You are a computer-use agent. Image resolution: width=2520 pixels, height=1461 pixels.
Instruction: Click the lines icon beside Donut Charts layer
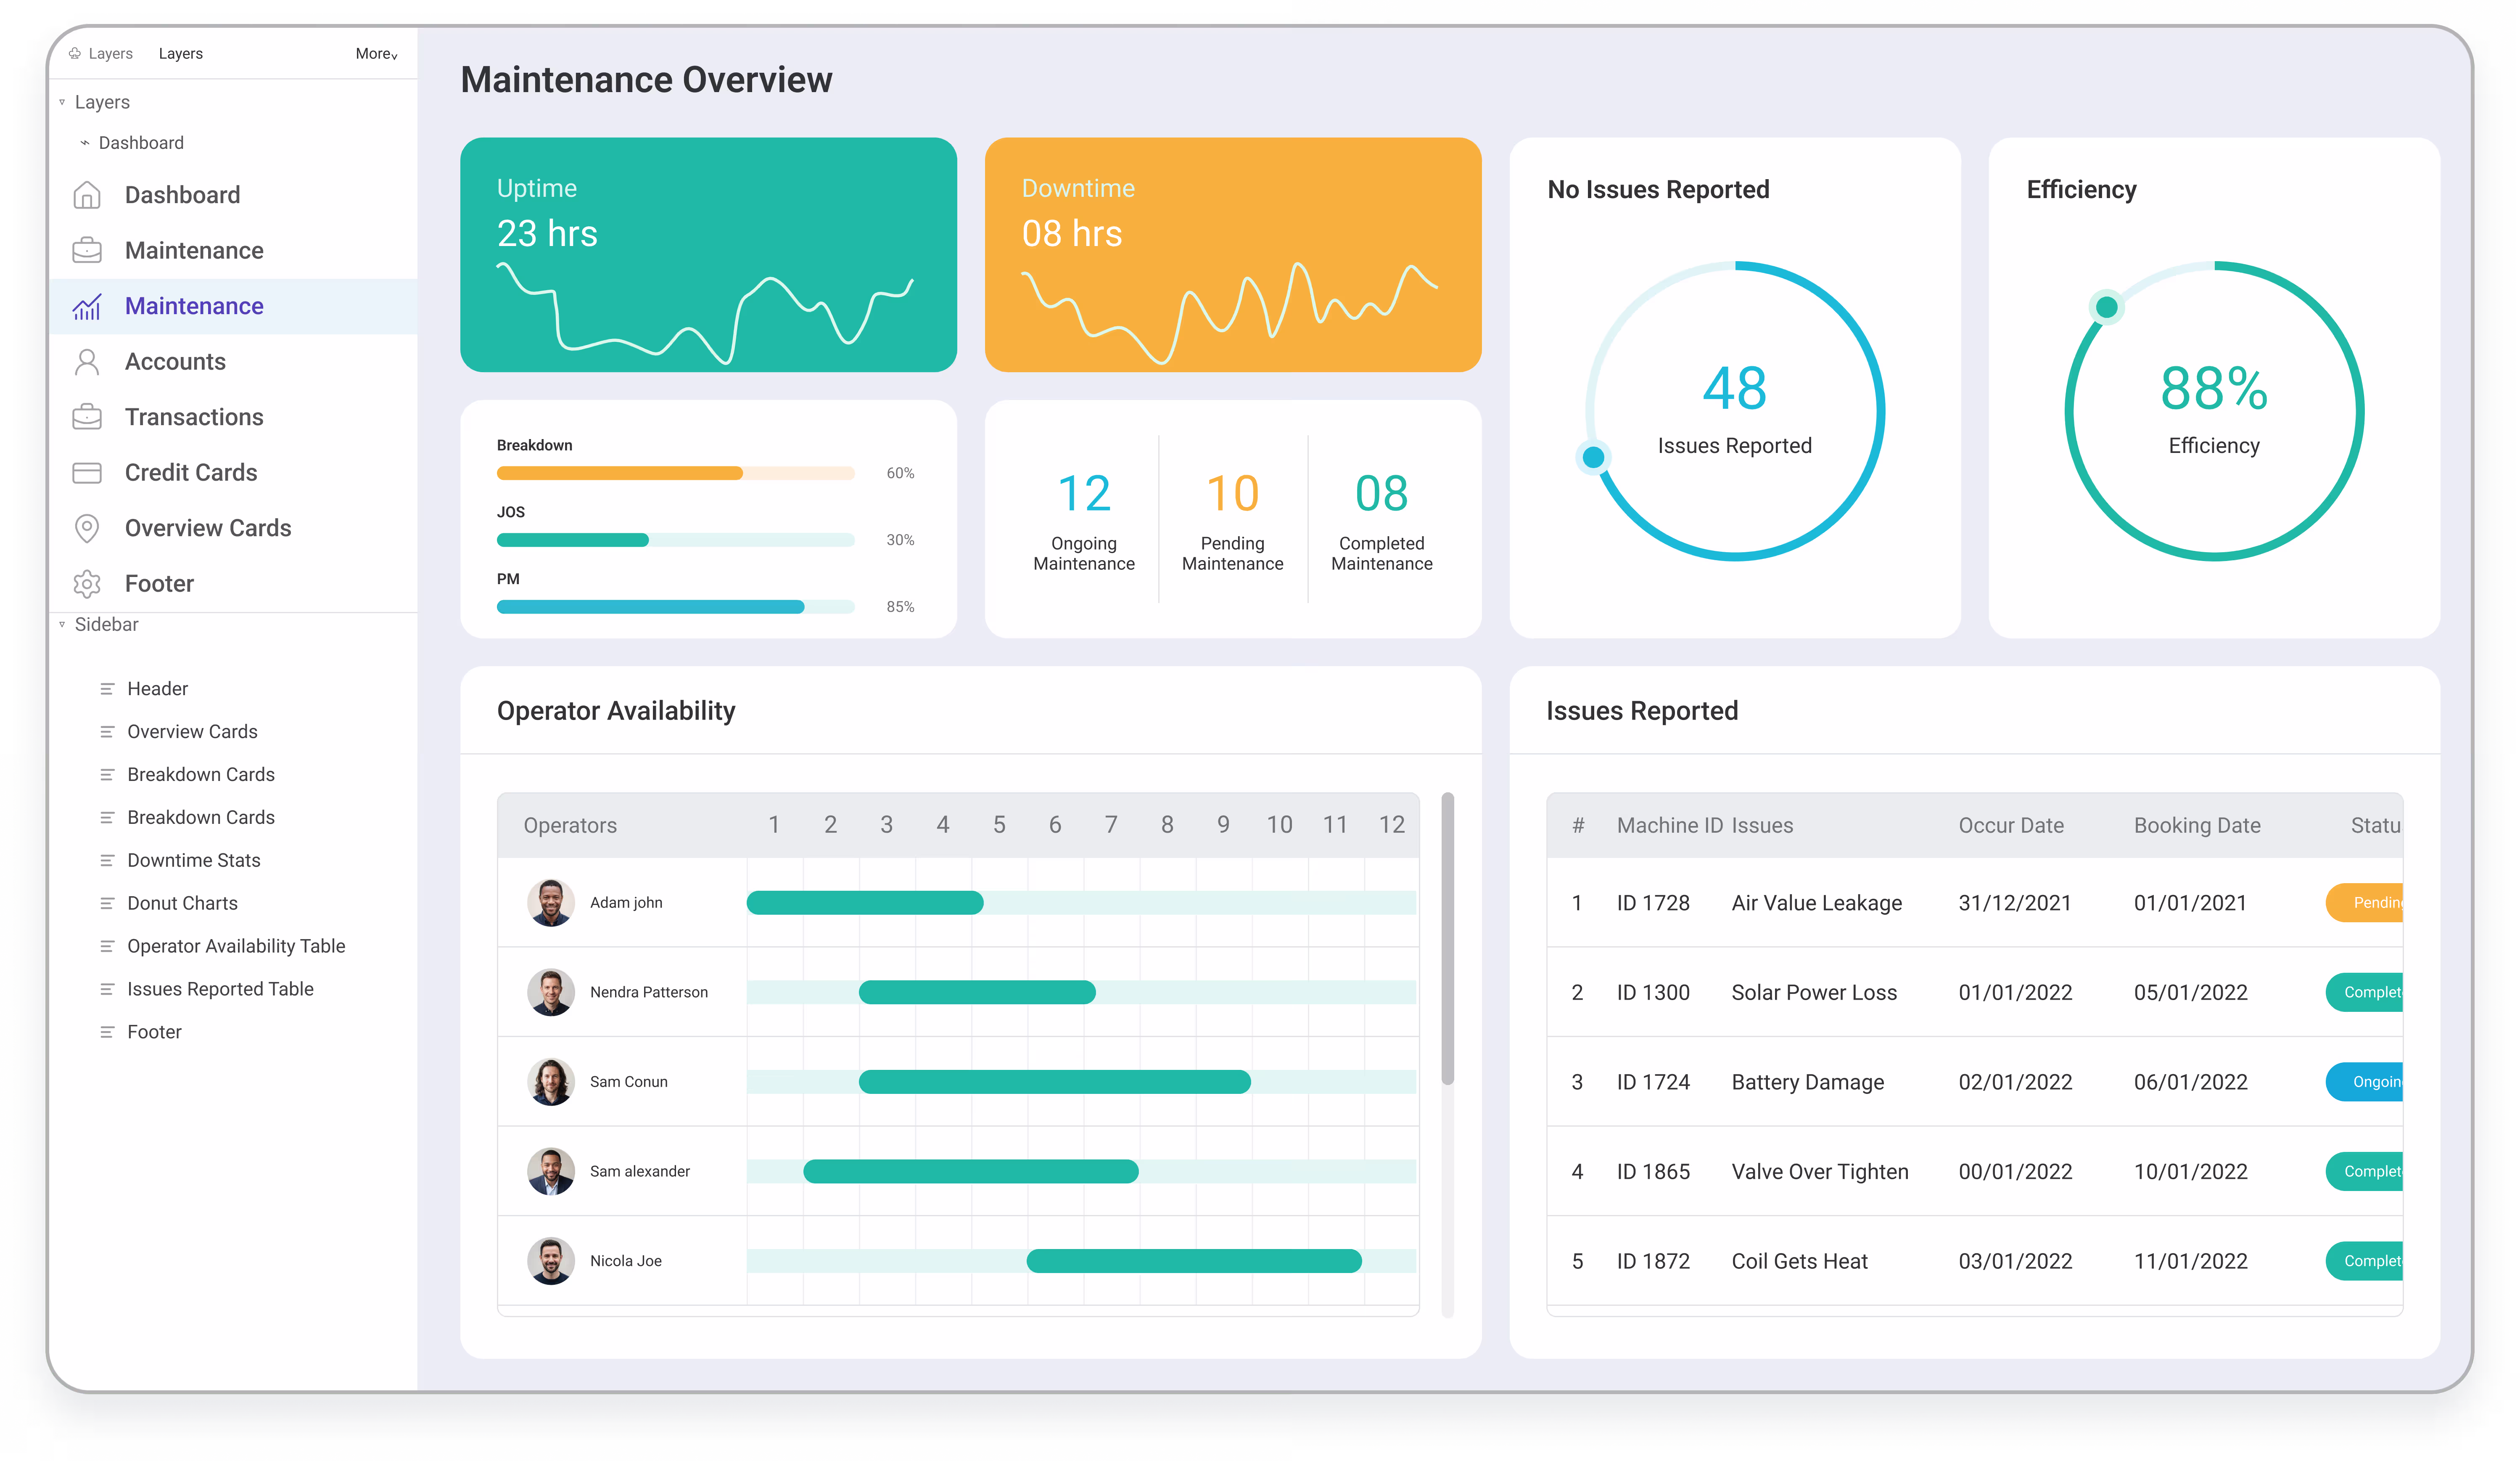[107, 903]
